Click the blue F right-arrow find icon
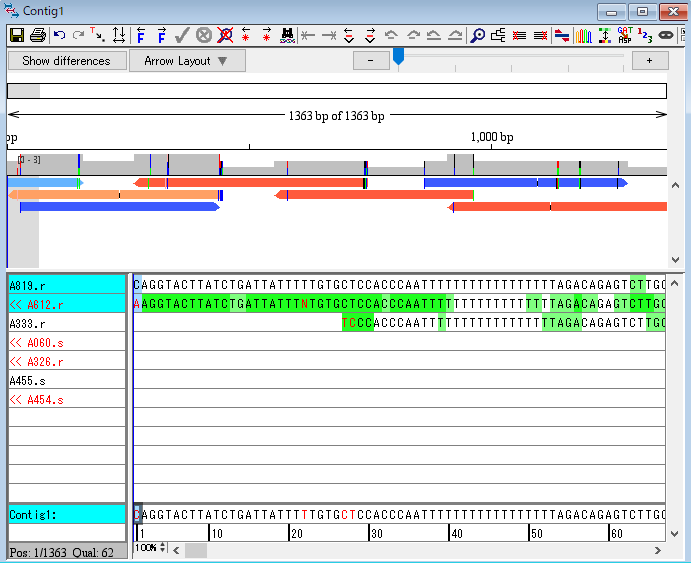Image resolution: width=691 pixels, height=563 pixels. pos(161,35)
